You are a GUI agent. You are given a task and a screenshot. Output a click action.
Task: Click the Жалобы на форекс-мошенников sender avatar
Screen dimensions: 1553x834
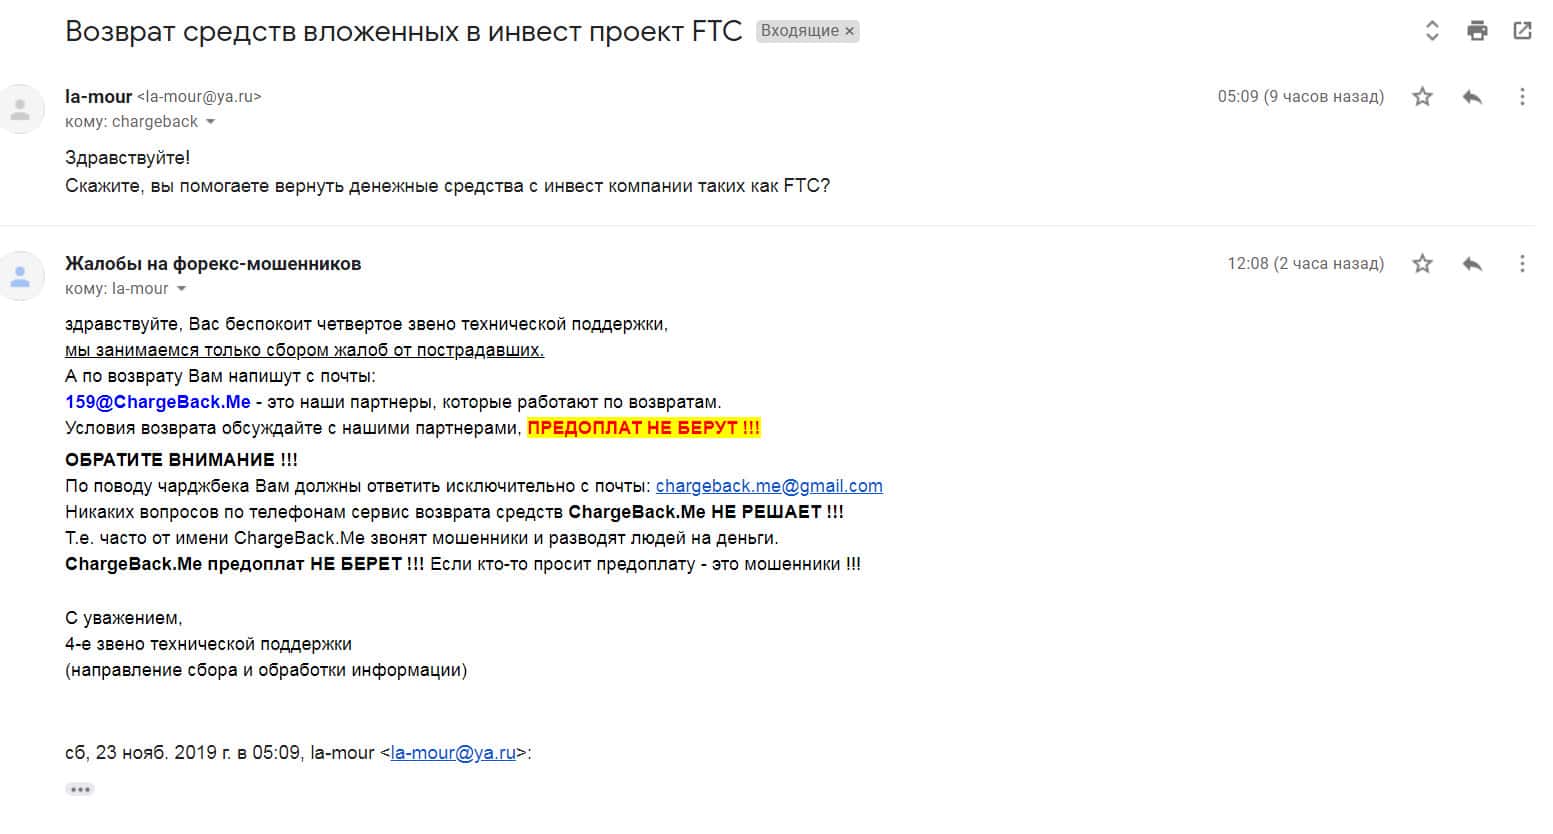21,275
